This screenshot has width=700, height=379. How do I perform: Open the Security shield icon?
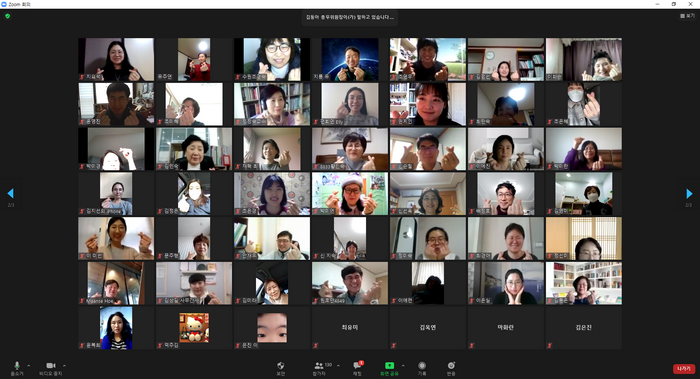coord(280,368)
